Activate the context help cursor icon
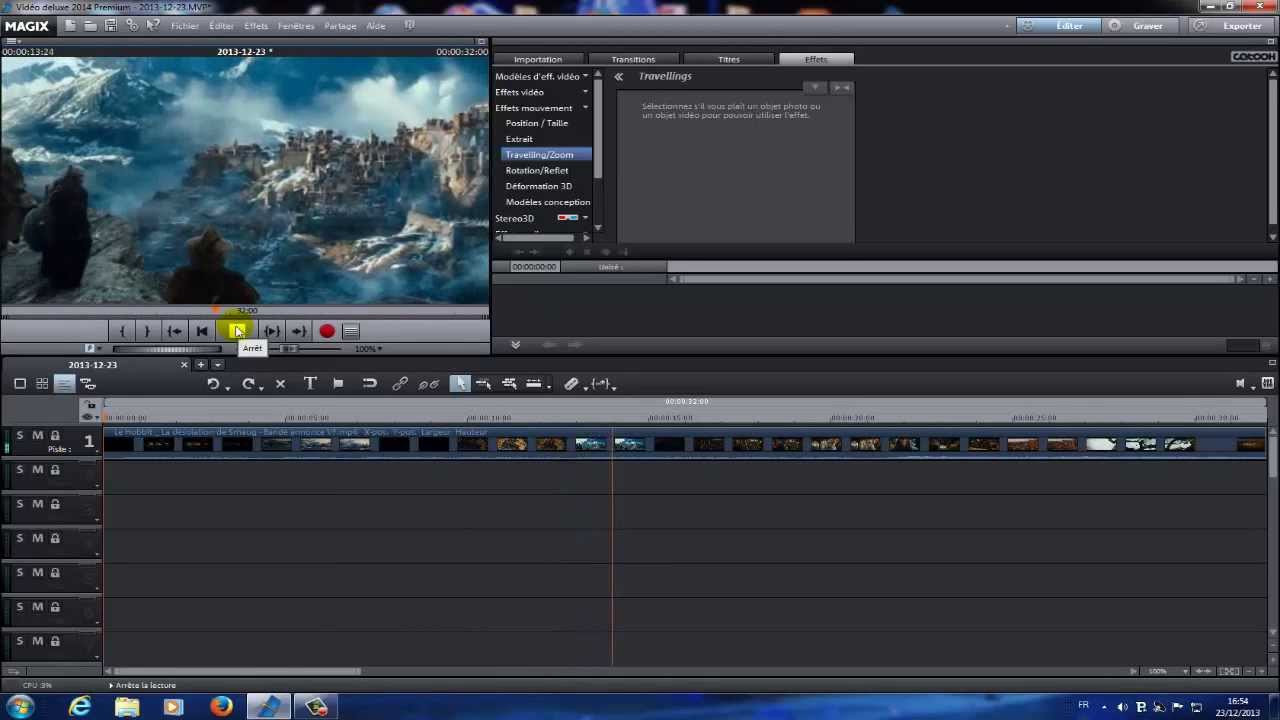This screenshot has height=720, width=1280. [x=153, y=25]
